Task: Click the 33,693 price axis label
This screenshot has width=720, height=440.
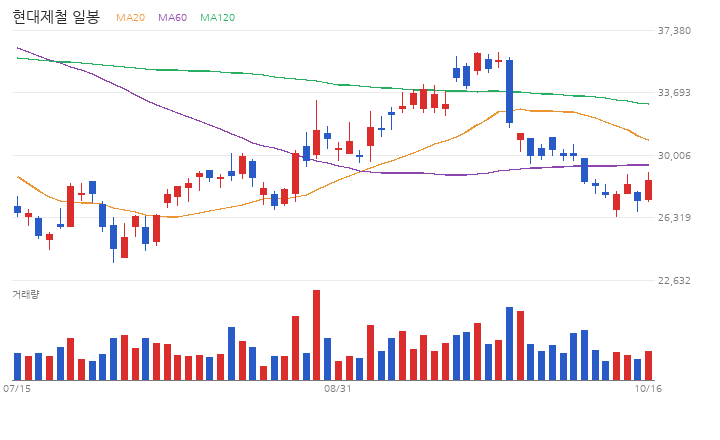Action: point(674,93)
